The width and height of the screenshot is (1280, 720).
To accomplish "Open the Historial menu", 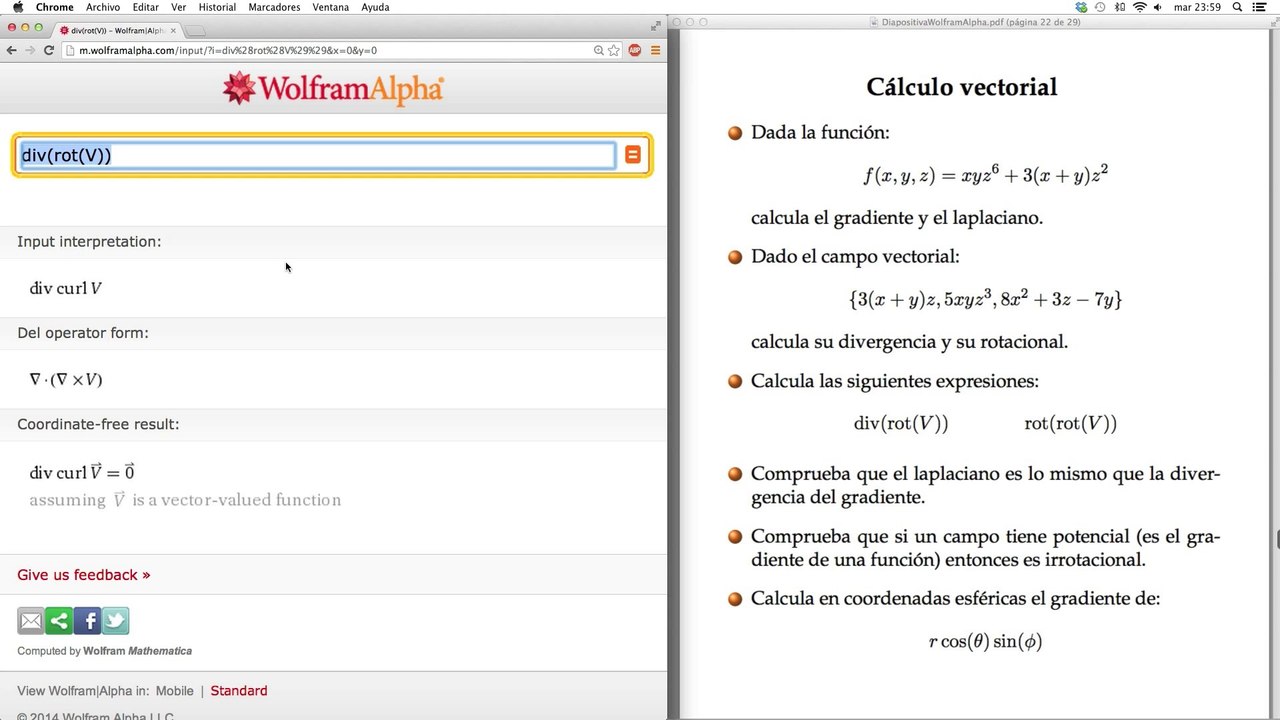I will click(x=217, y=7).
